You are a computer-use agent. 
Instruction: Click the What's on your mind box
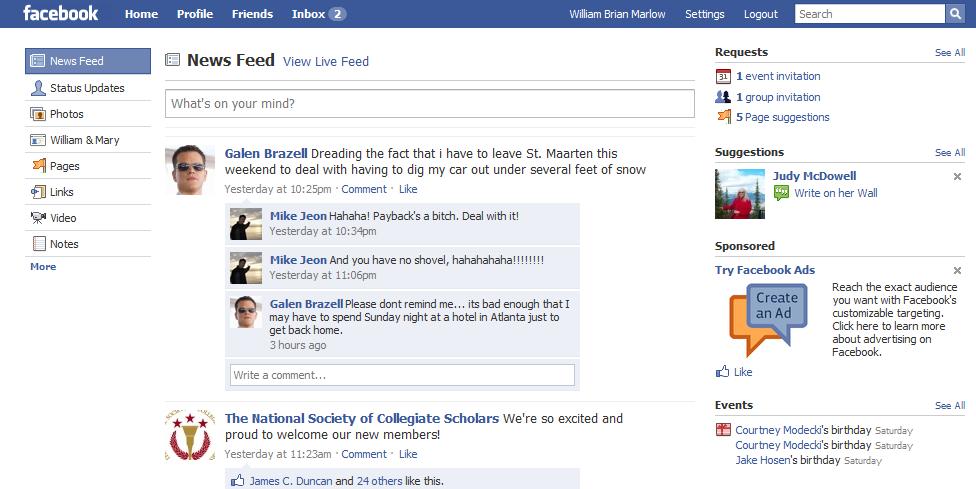pyautogui.click(x=429, y=104)
